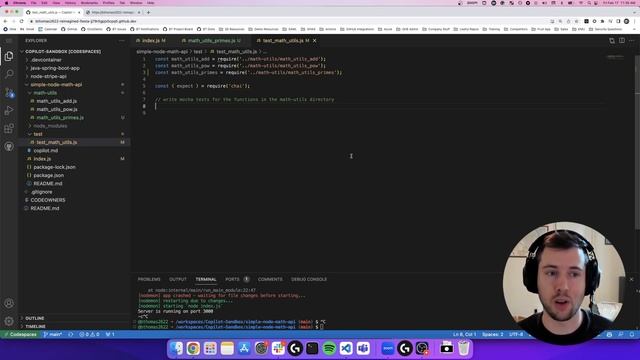640x360 pixels.
Task: Open package.json file
Action: (49, 176)
